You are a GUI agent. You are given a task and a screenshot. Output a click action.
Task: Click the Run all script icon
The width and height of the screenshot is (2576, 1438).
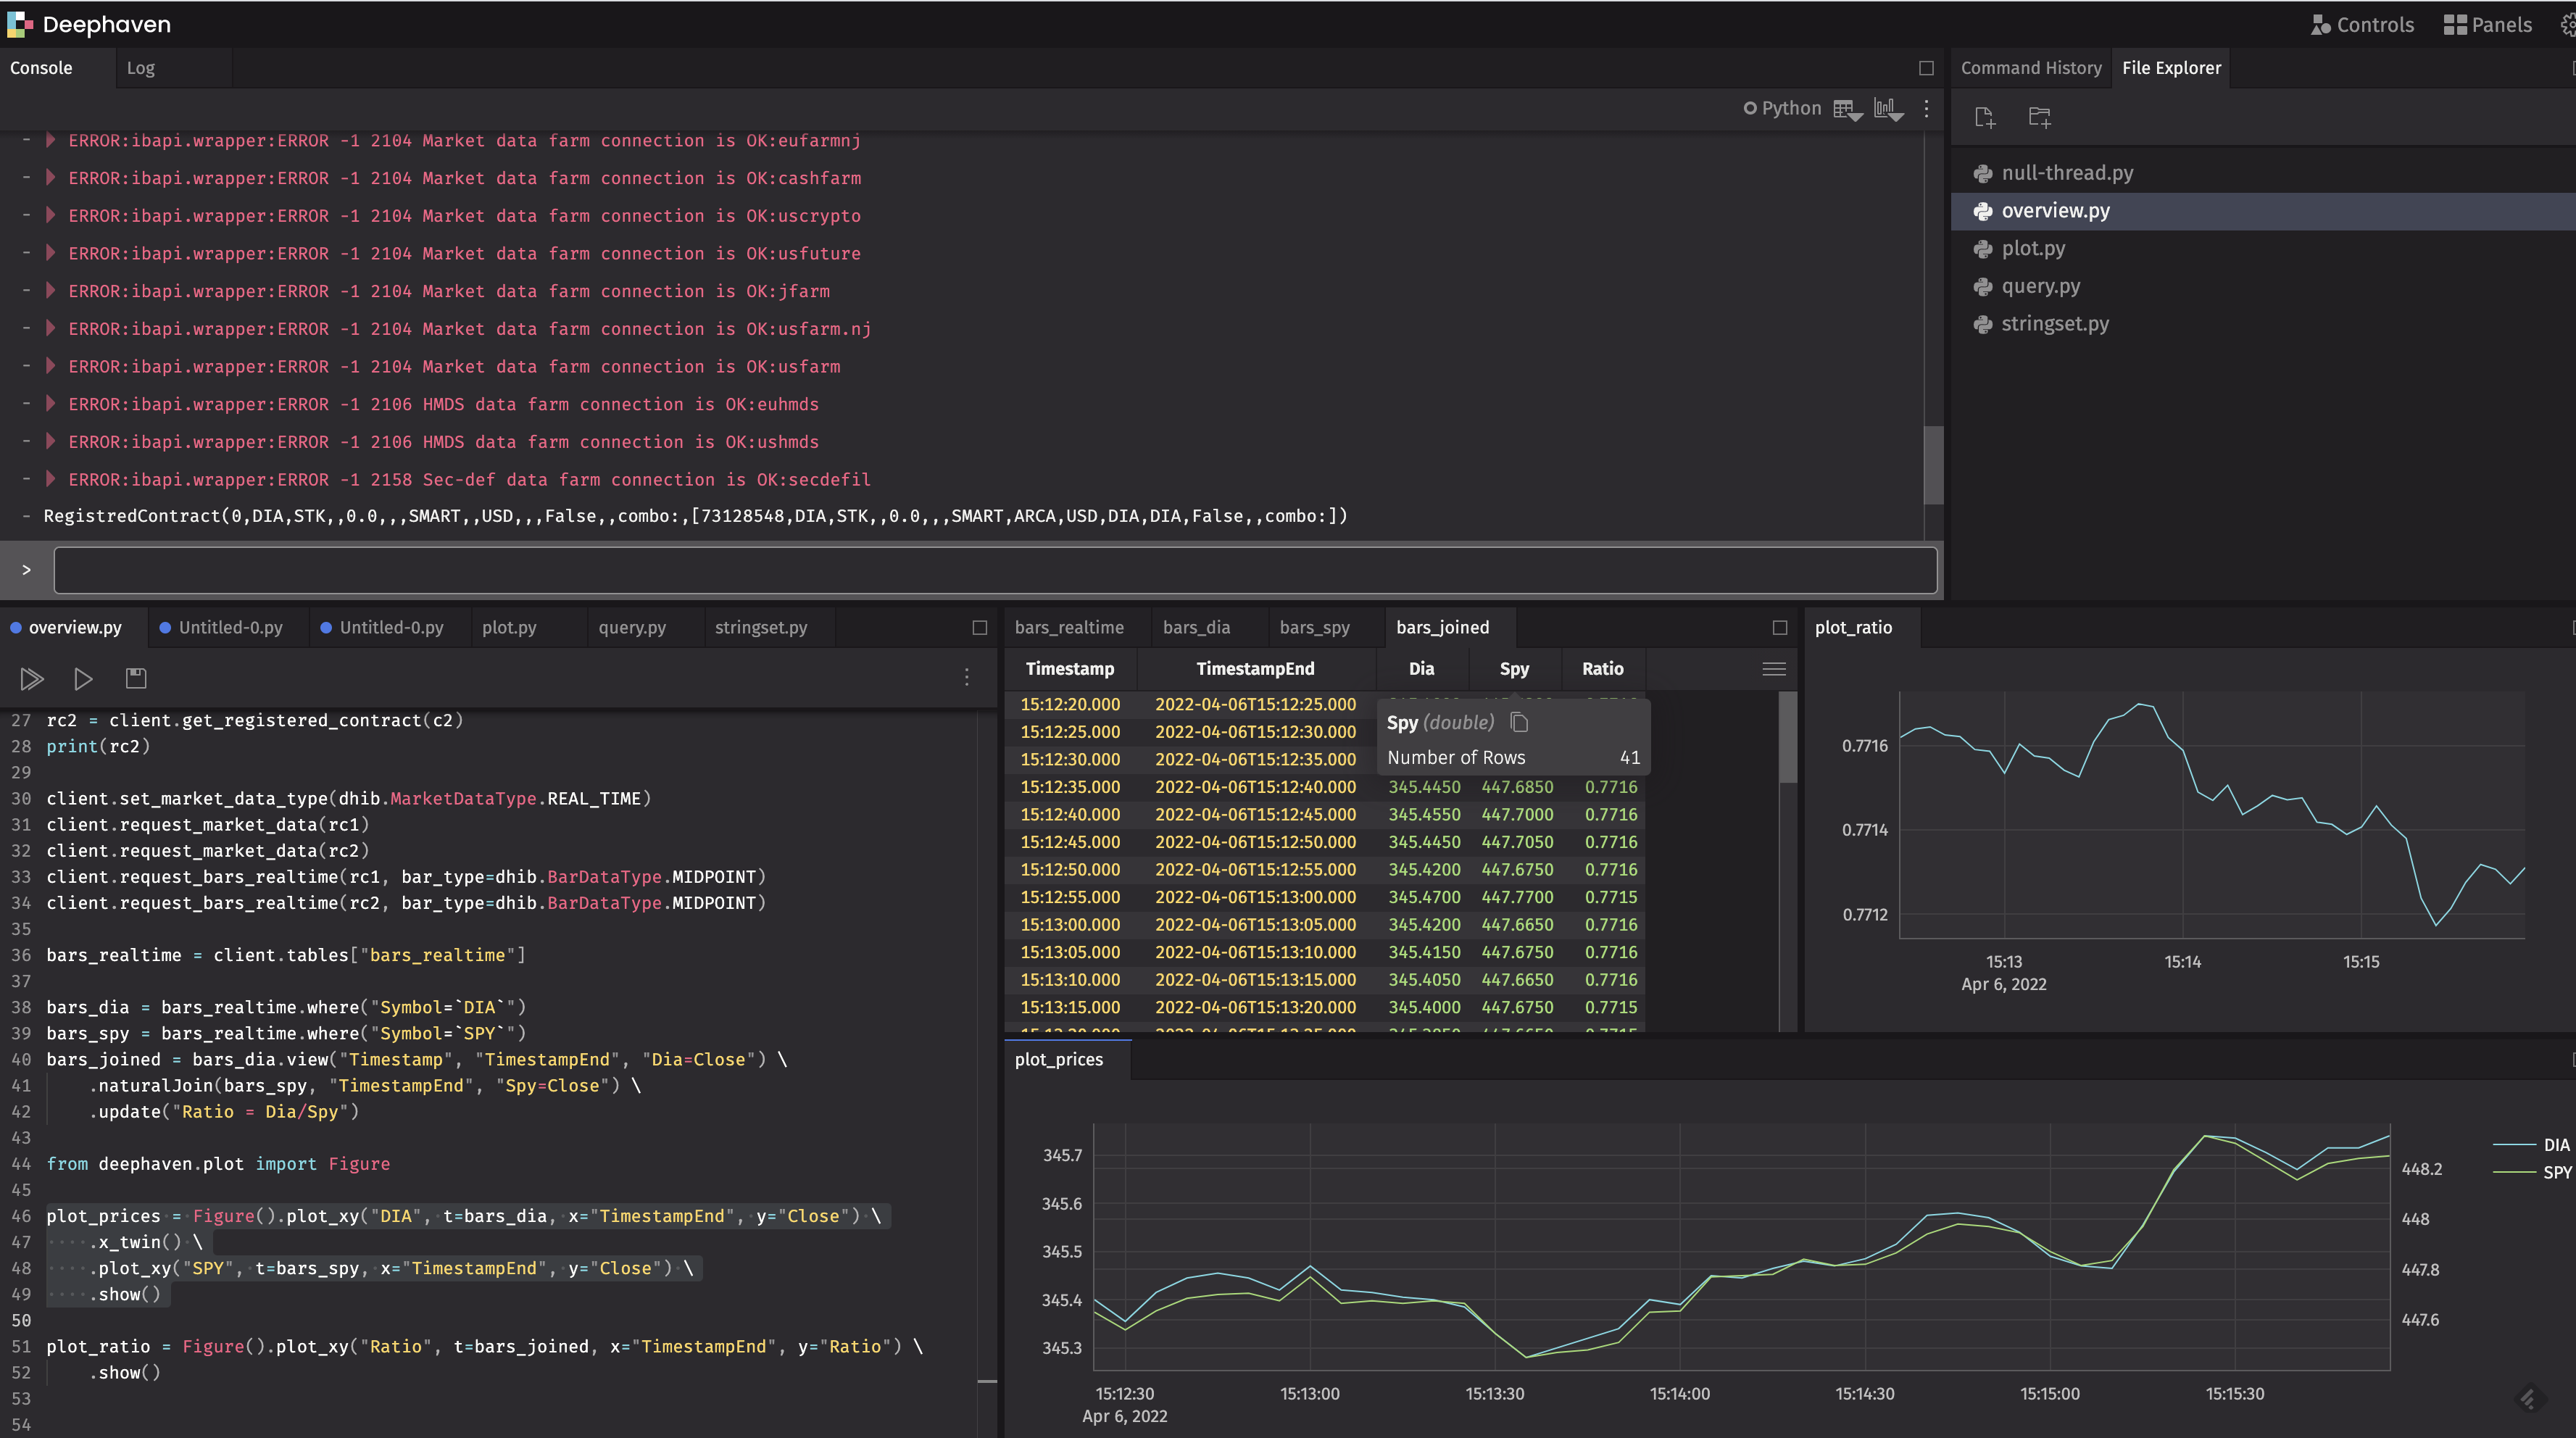(x=31, y=679)
